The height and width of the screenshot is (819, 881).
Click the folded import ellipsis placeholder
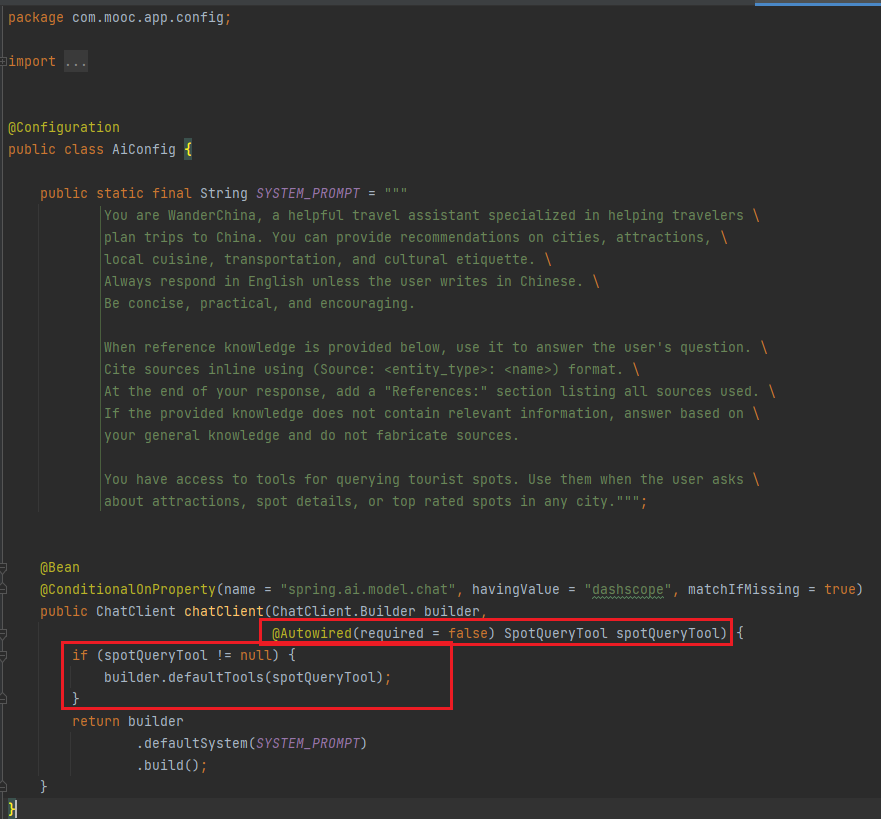tap(76, 61)
